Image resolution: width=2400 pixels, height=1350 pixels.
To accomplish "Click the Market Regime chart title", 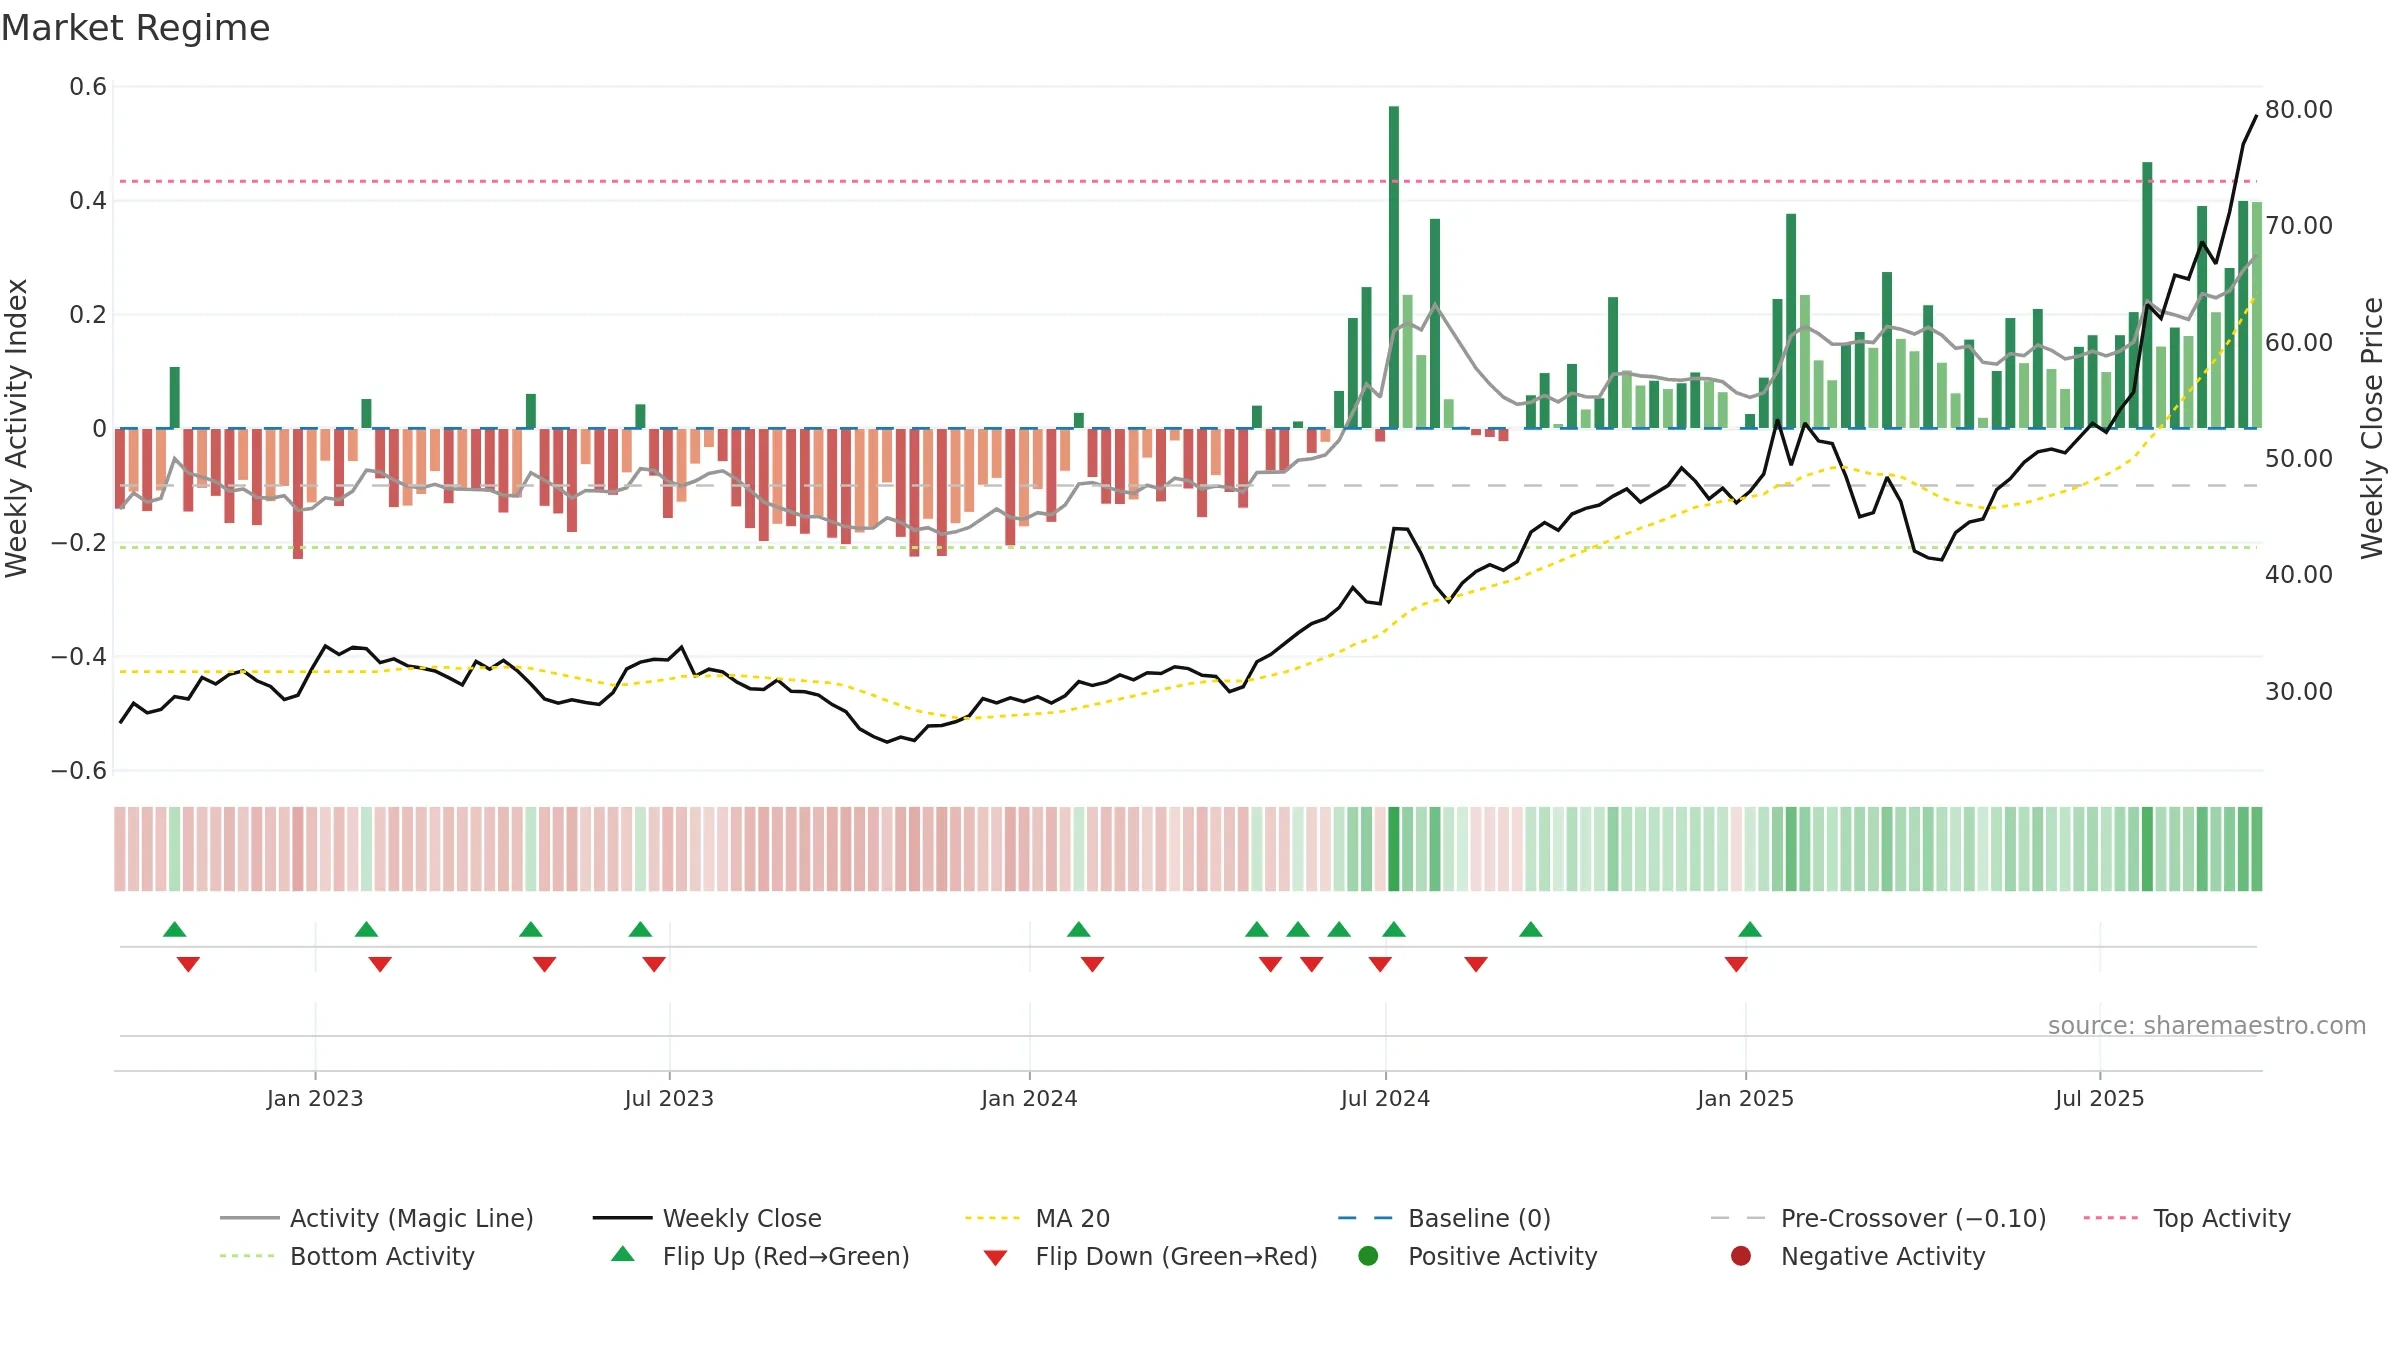I will point(135,28).
